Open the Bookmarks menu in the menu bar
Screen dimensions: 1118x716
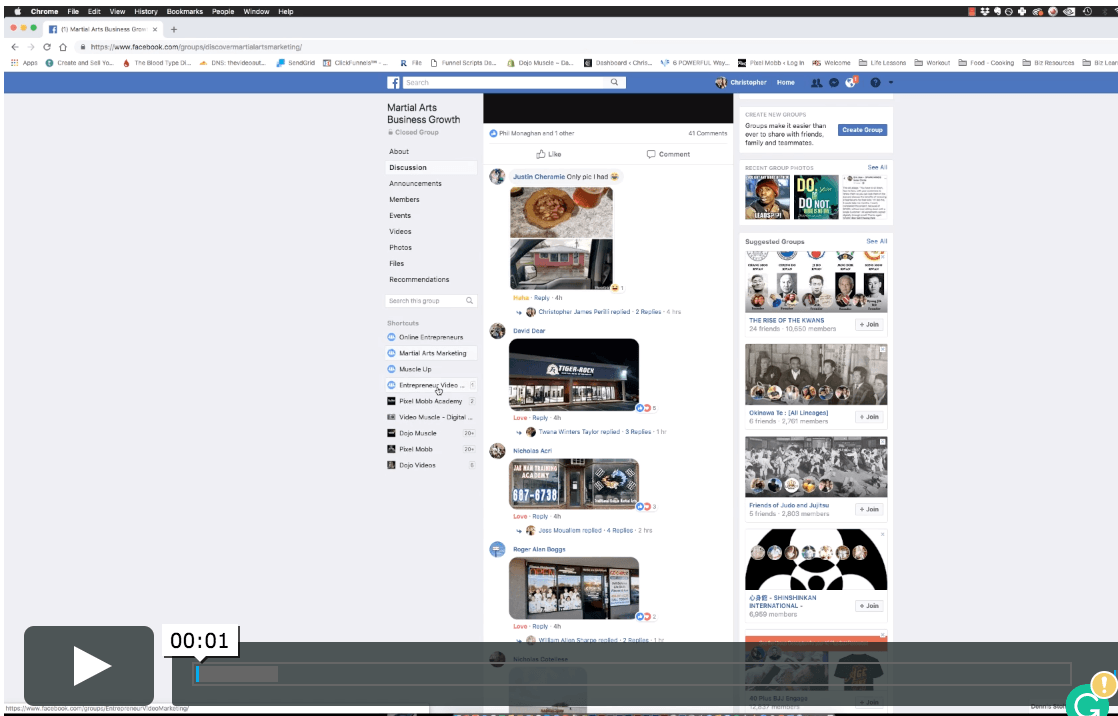pos(184,11)
